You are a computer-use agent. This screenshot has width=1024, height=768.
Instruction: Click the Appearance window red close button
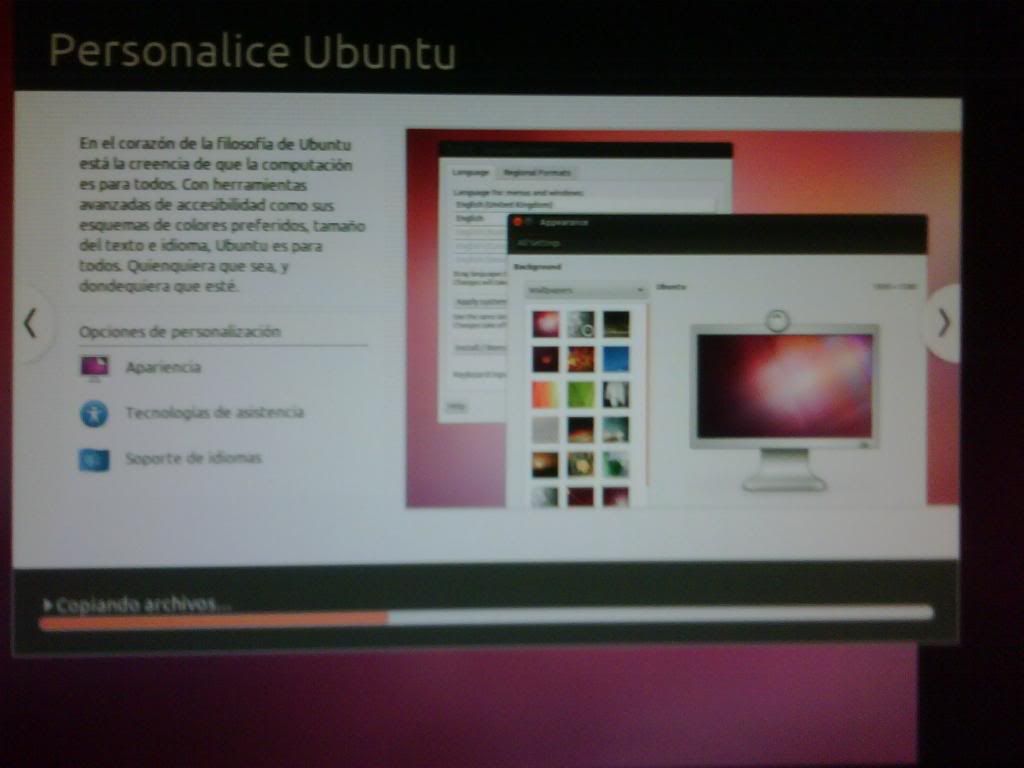(518, 223)
